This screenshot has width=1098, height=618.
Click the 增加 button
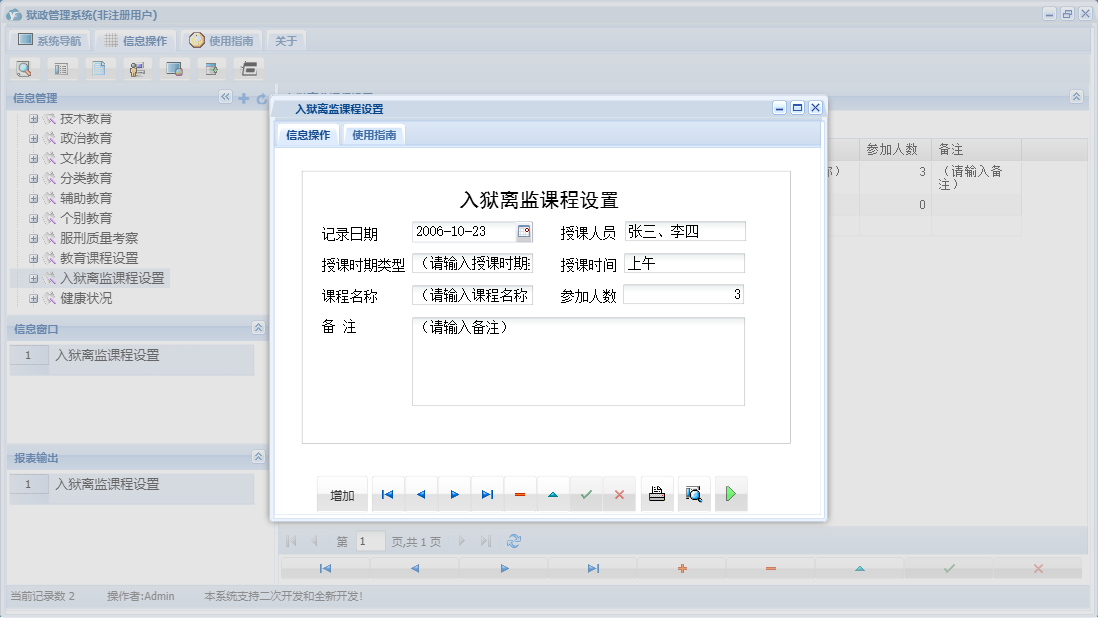pyautogui.click(x=342, y=493)
